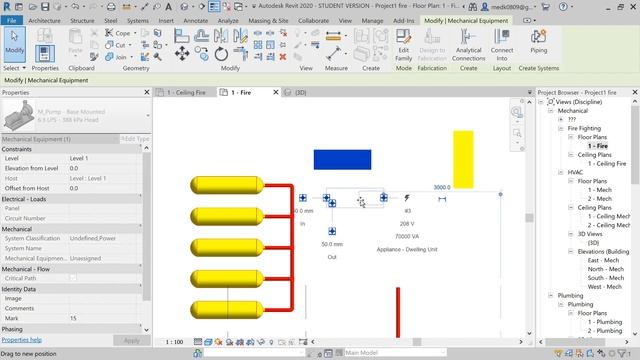Select the Offset tool

click(x=201, y=36)
